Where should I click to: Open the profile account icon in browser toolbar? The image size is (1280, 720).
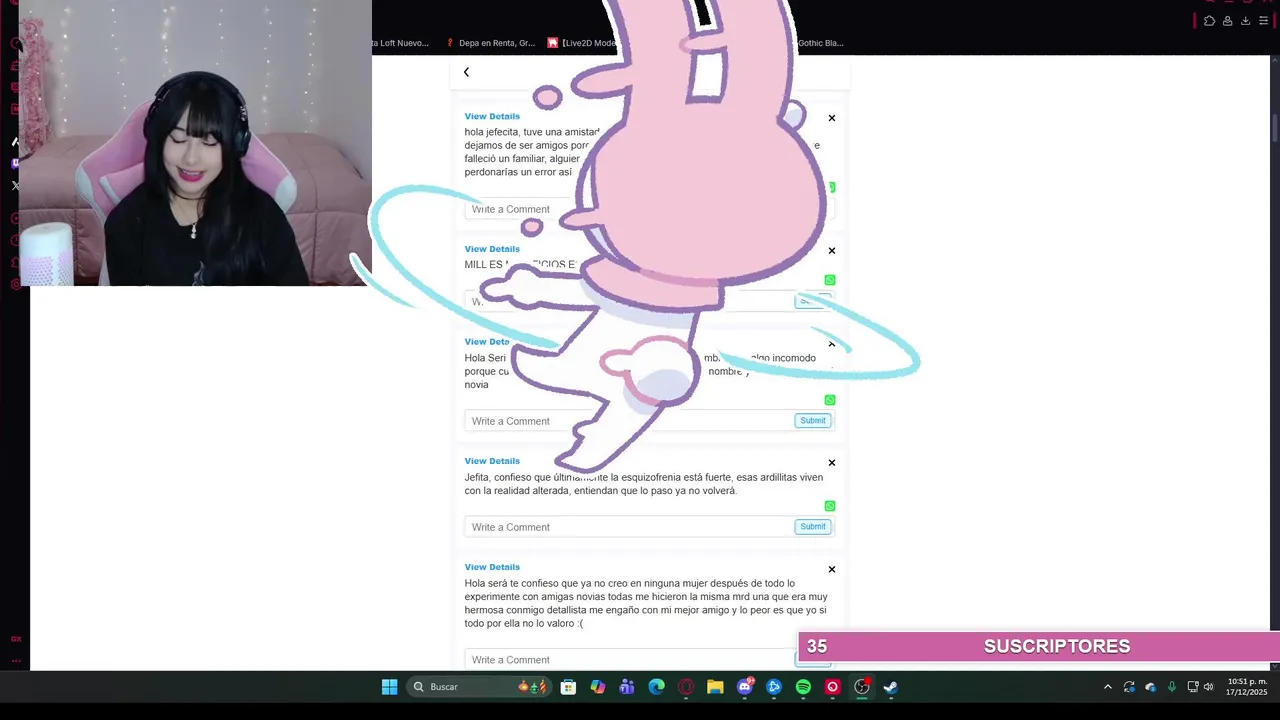click(1227, 21)
